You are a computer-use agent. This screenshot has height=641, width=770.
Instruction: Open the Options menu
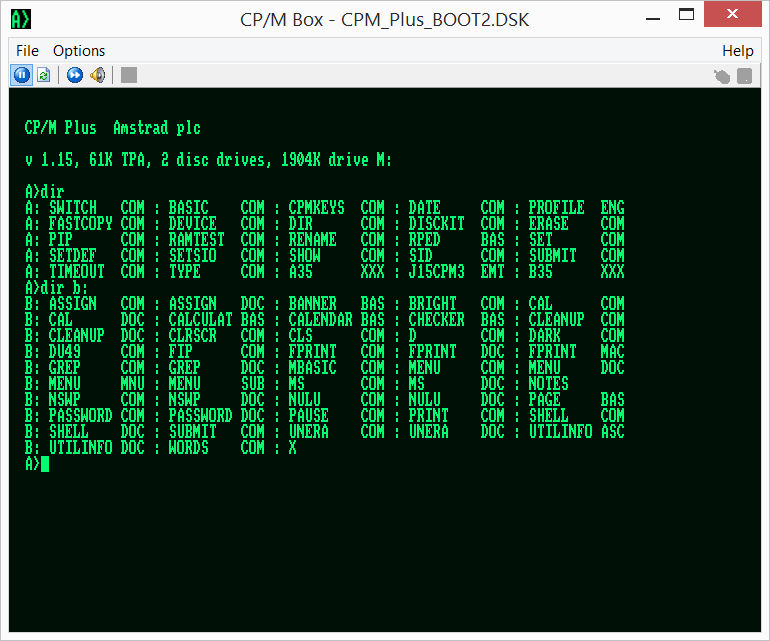tap(79, 51)
